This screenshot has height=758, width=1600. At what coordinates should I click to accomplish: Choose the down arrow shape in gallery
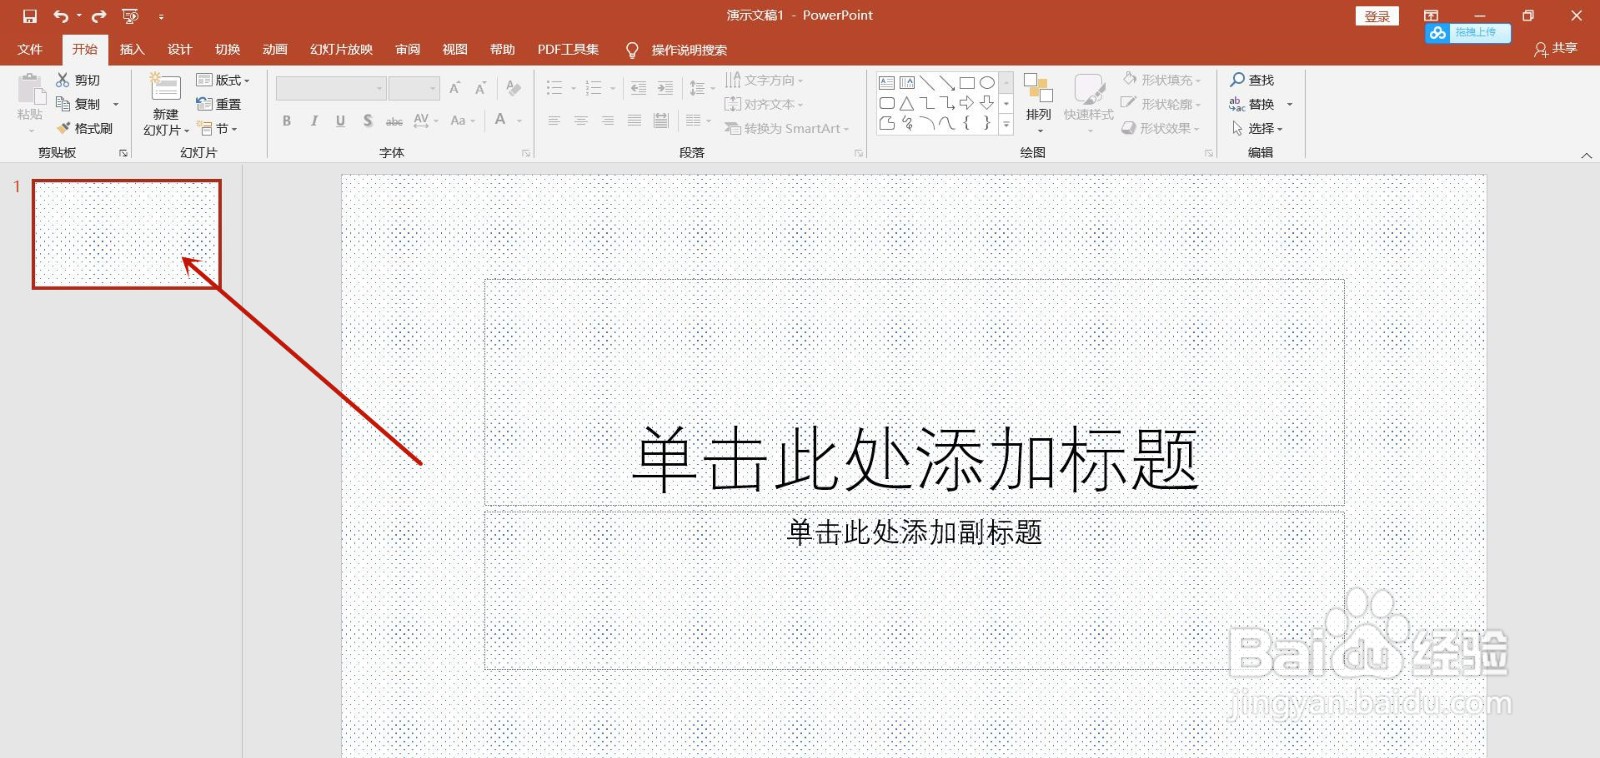tap(987, 103)
